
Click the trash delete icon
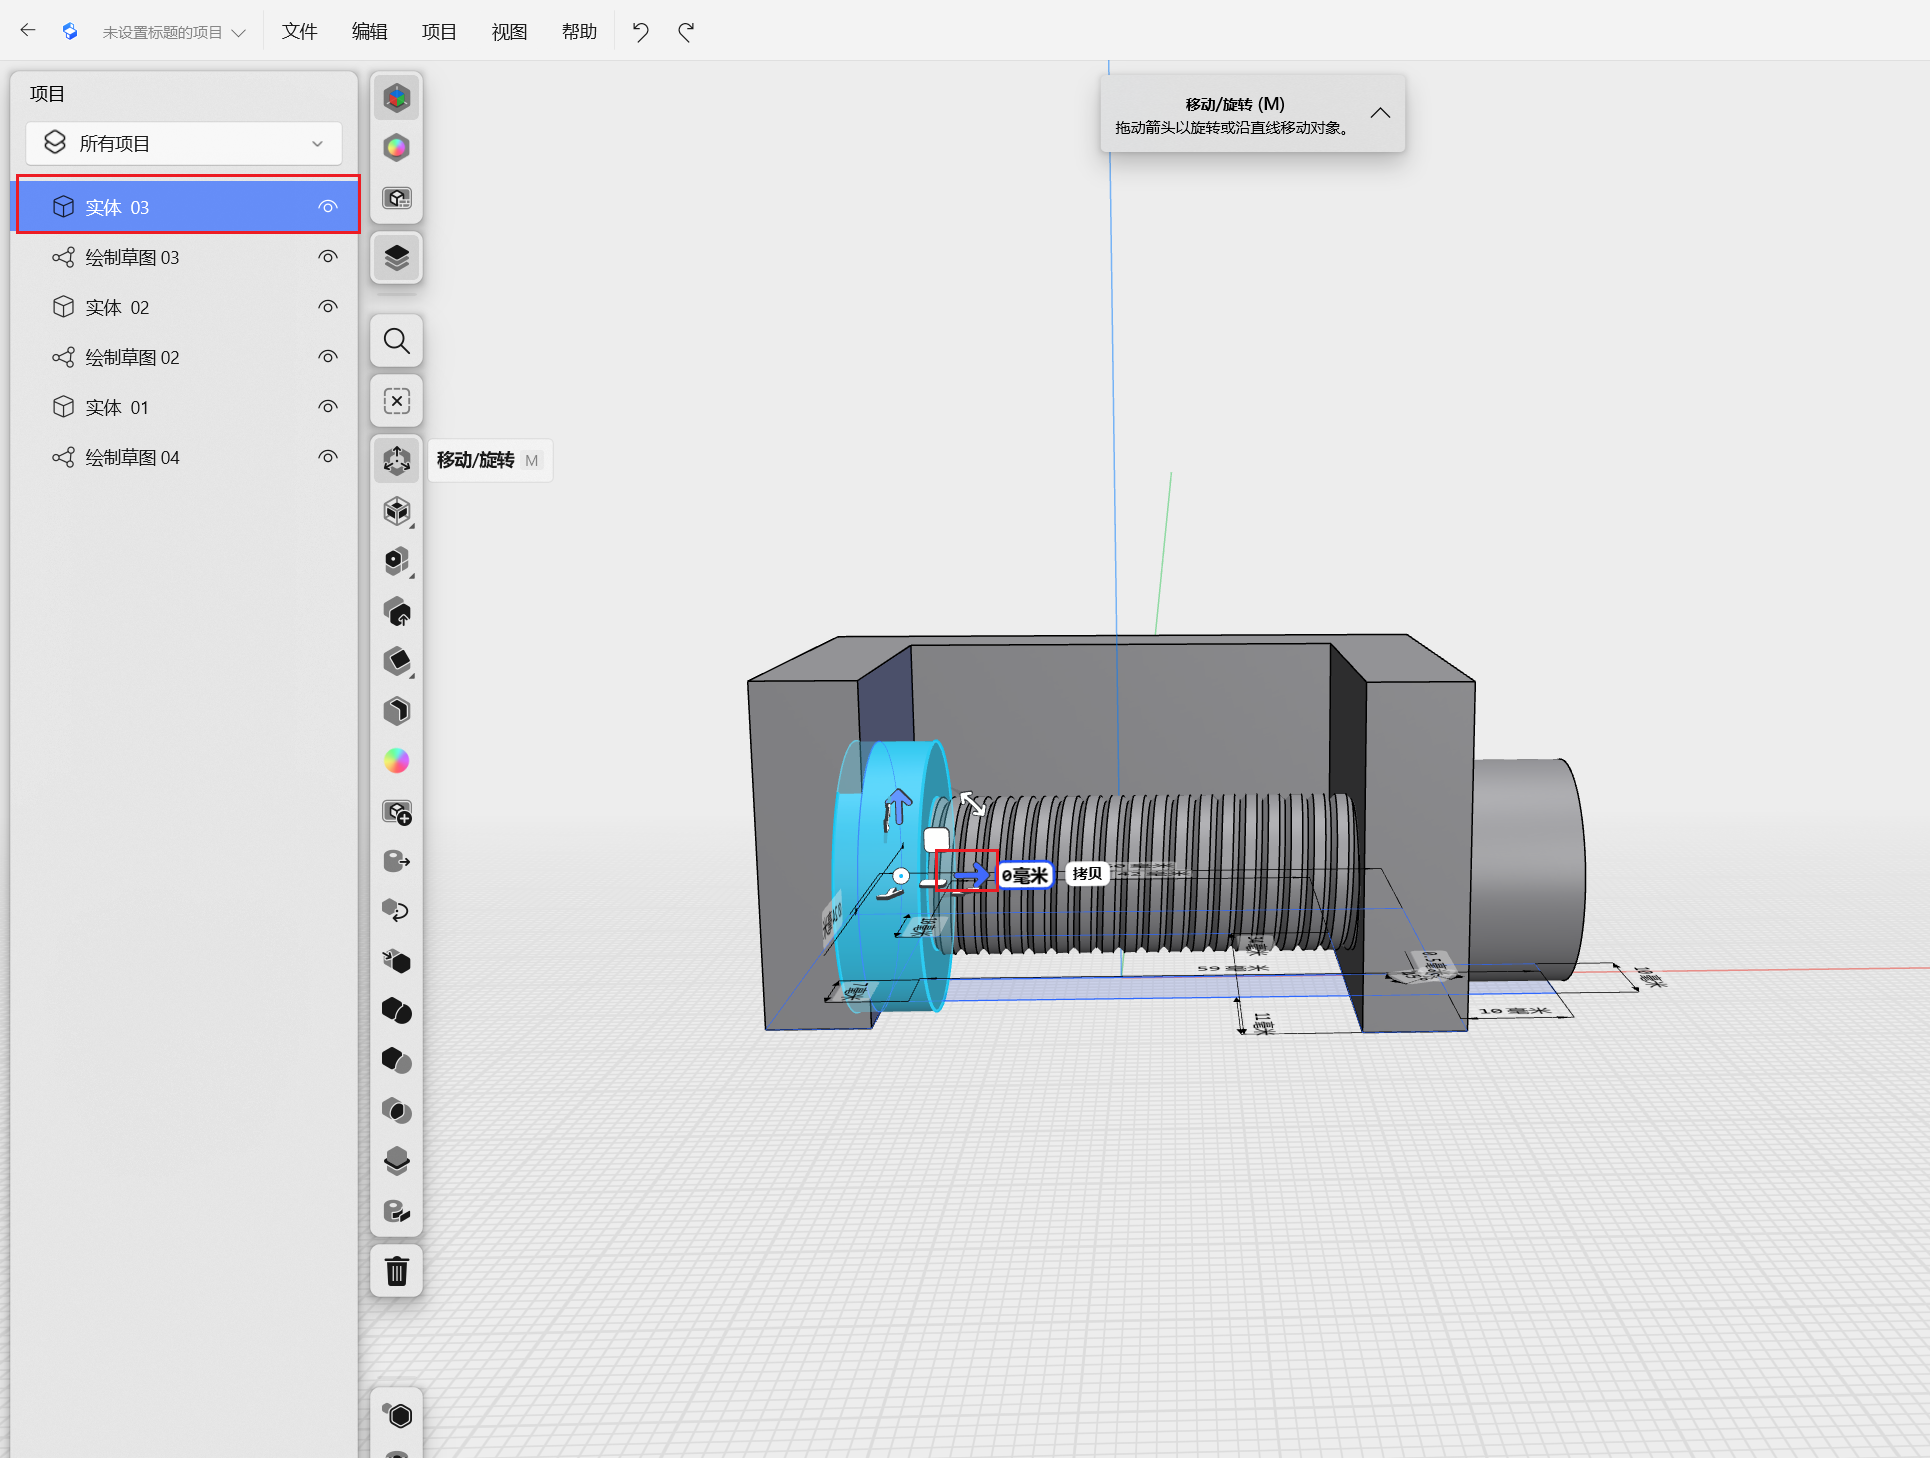tap(397, 1271)
